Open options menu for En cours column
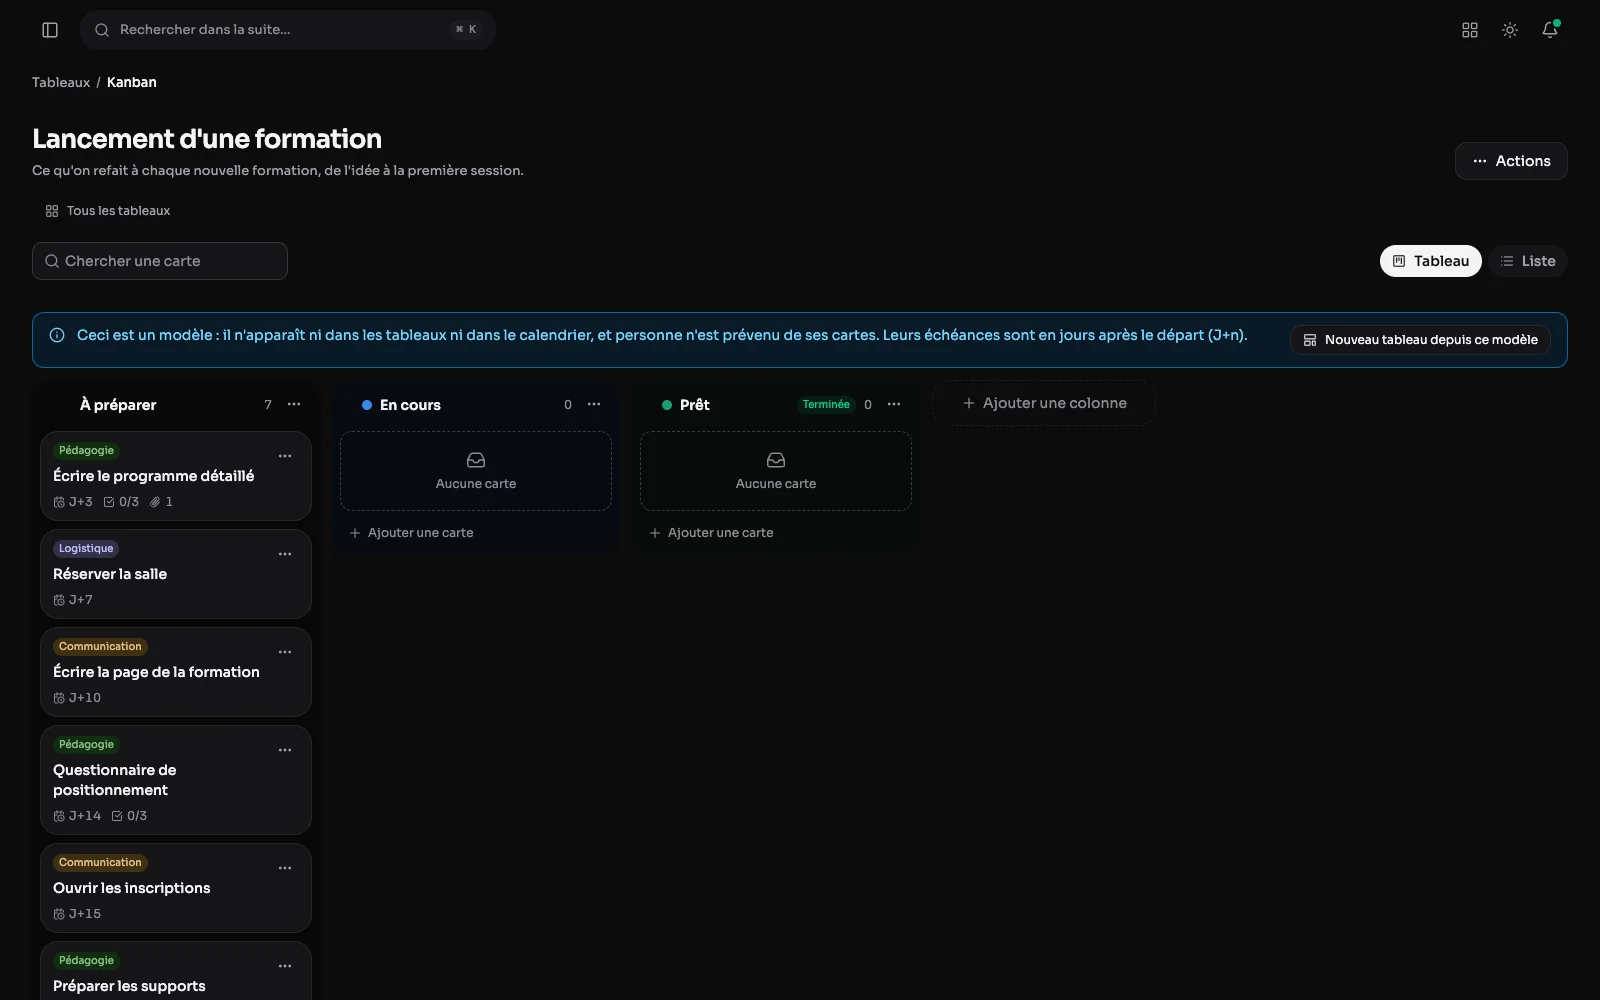Viewport: 1600px width, 1000px height. coord(594,404)
